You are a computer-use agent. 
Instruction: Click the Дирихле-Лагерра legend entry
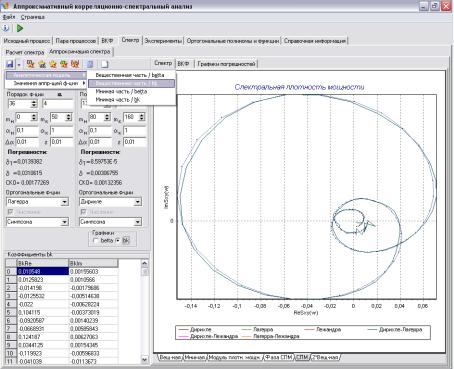(x=395, y=329)
